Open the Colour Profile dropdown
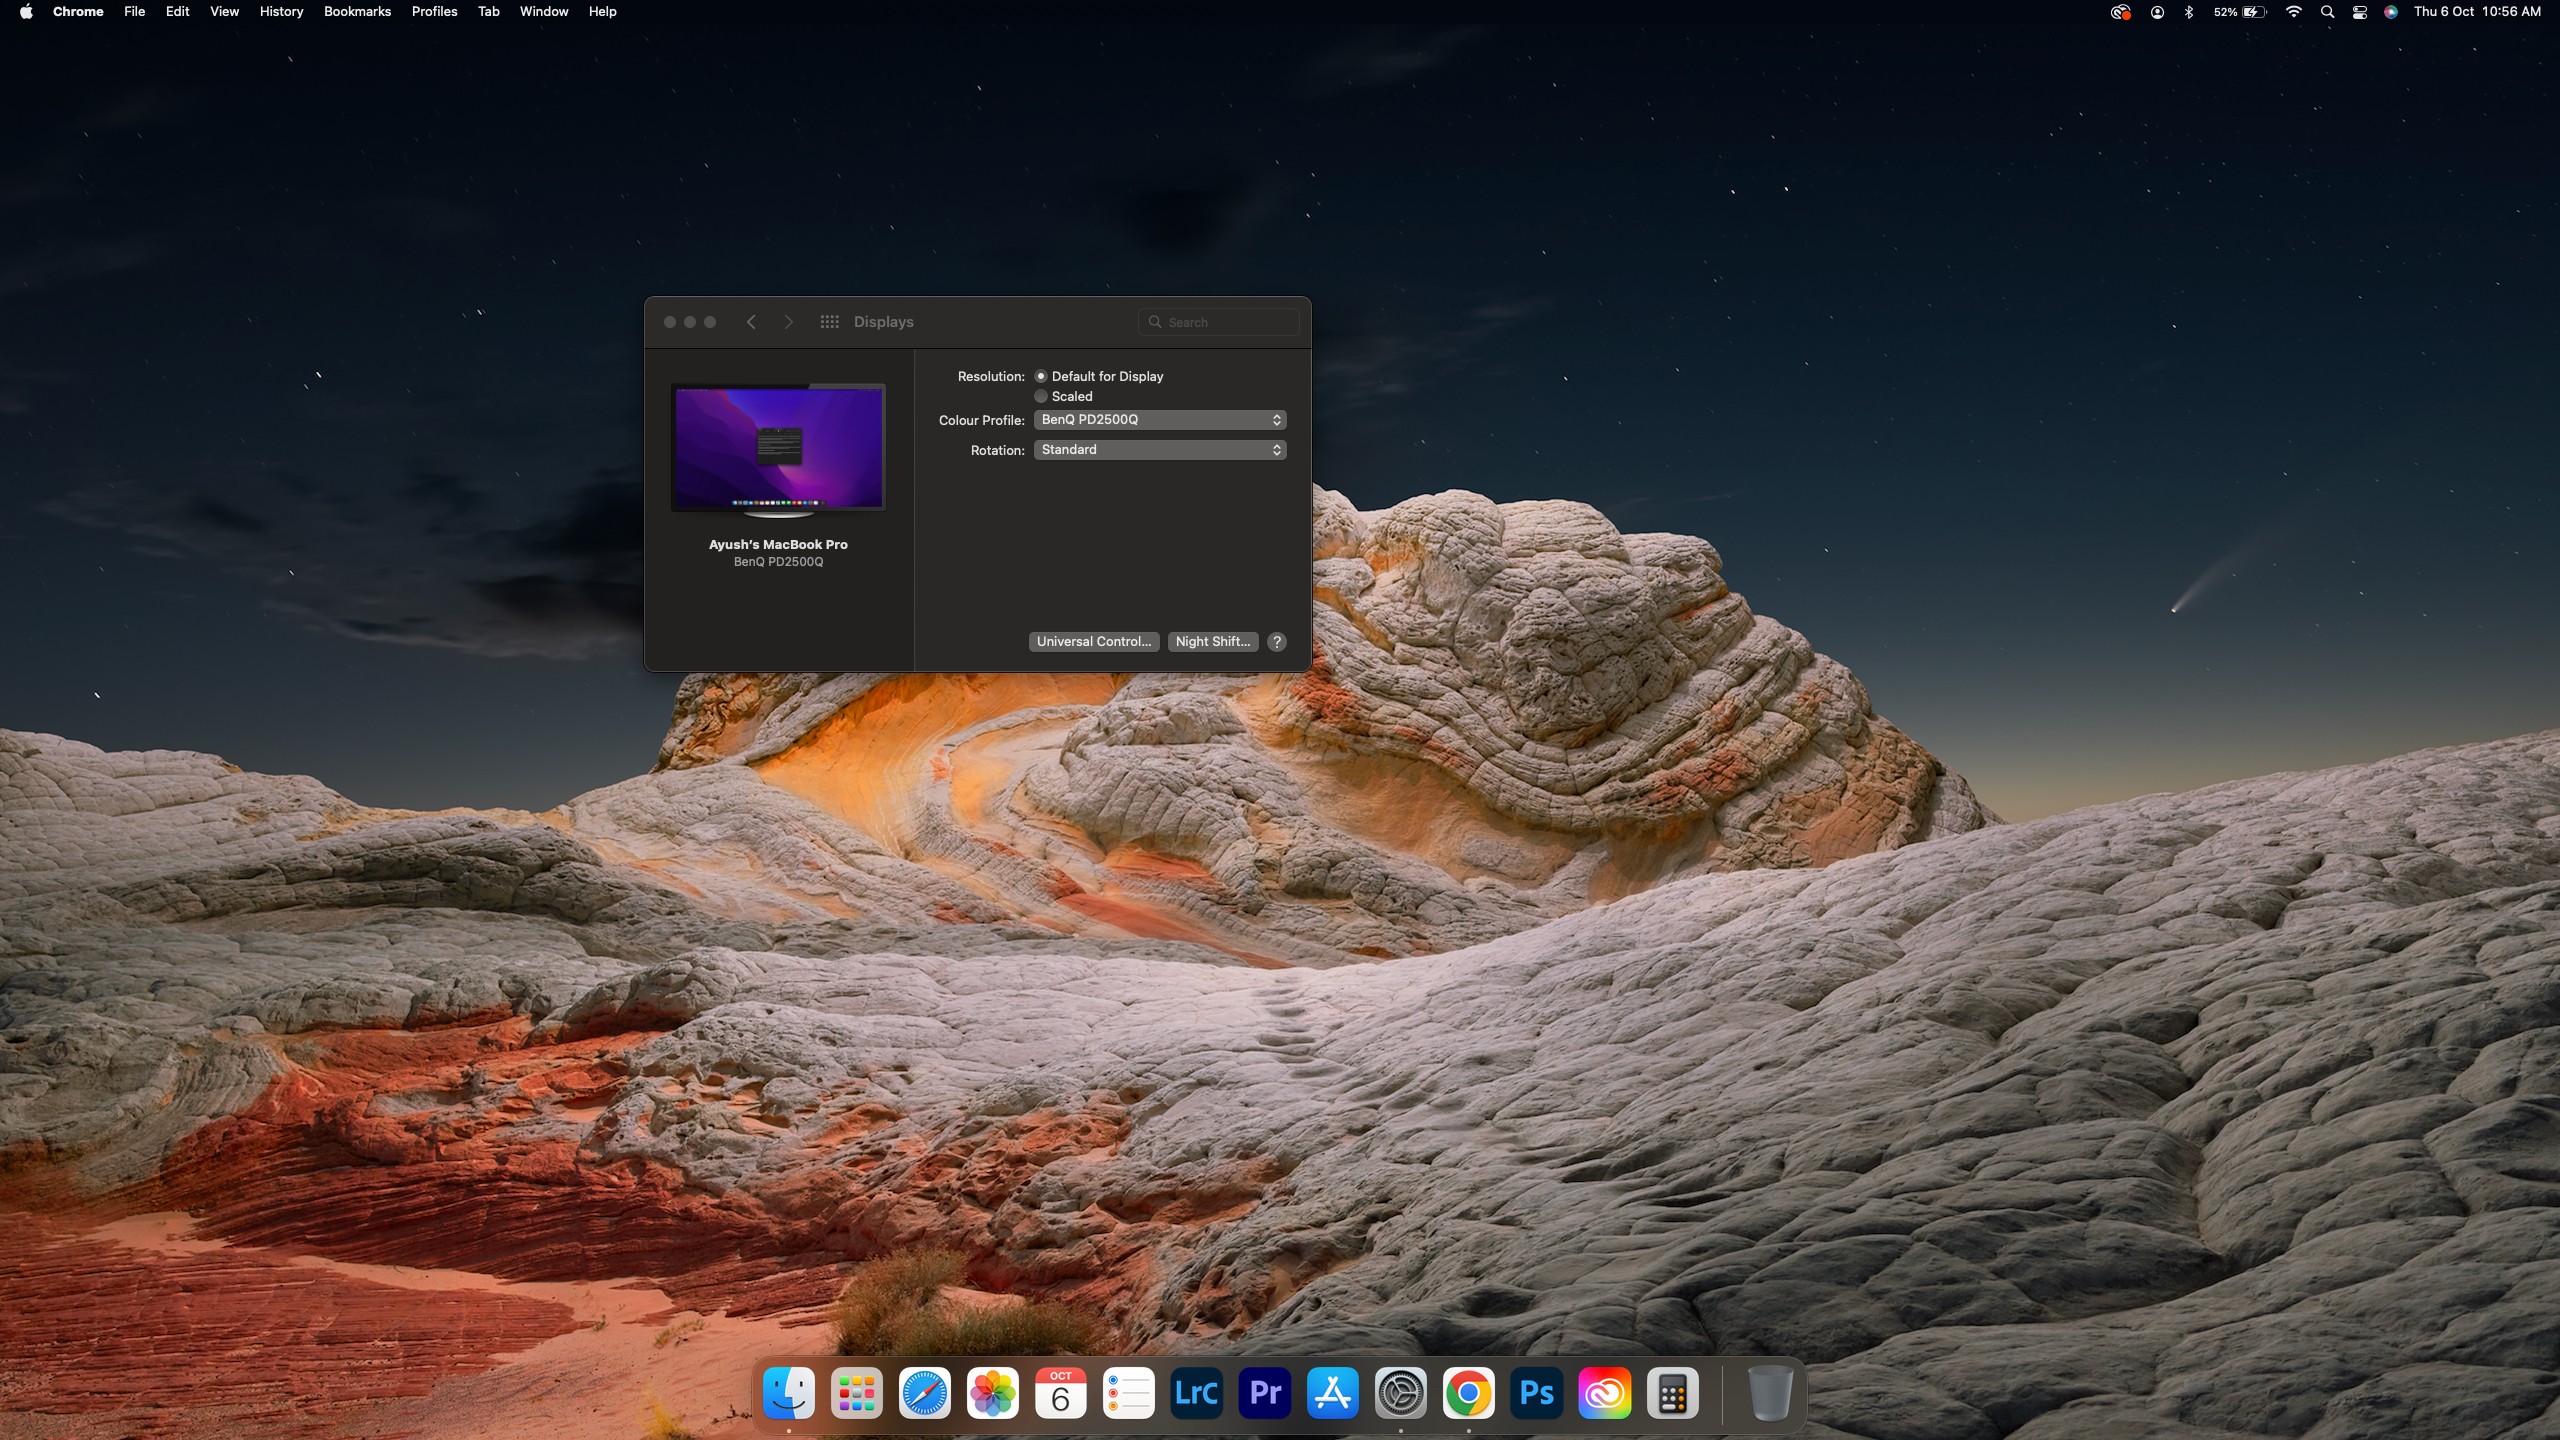The width and height of the screenshot is (2560, 1440). (1159, 420)
